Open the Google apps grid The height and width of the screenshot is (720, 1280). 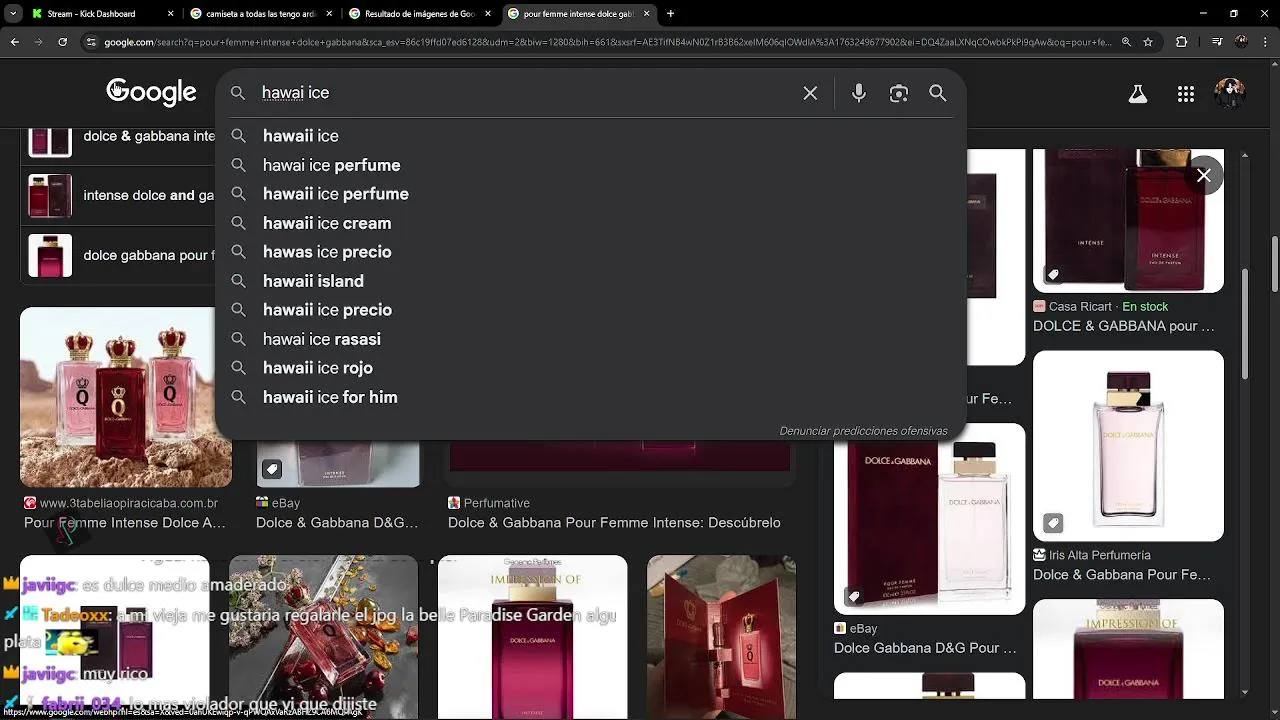pos(1186,94)
